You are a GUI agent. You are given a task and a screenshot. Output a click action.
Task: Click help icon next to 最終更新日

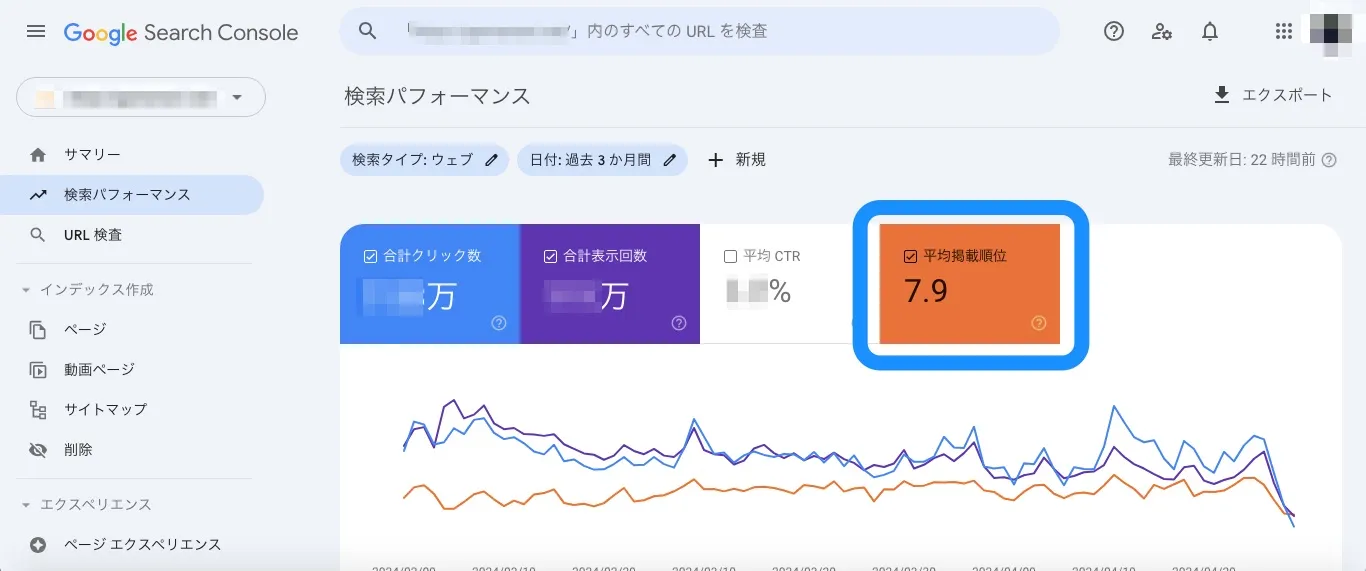pos(1329,160)
